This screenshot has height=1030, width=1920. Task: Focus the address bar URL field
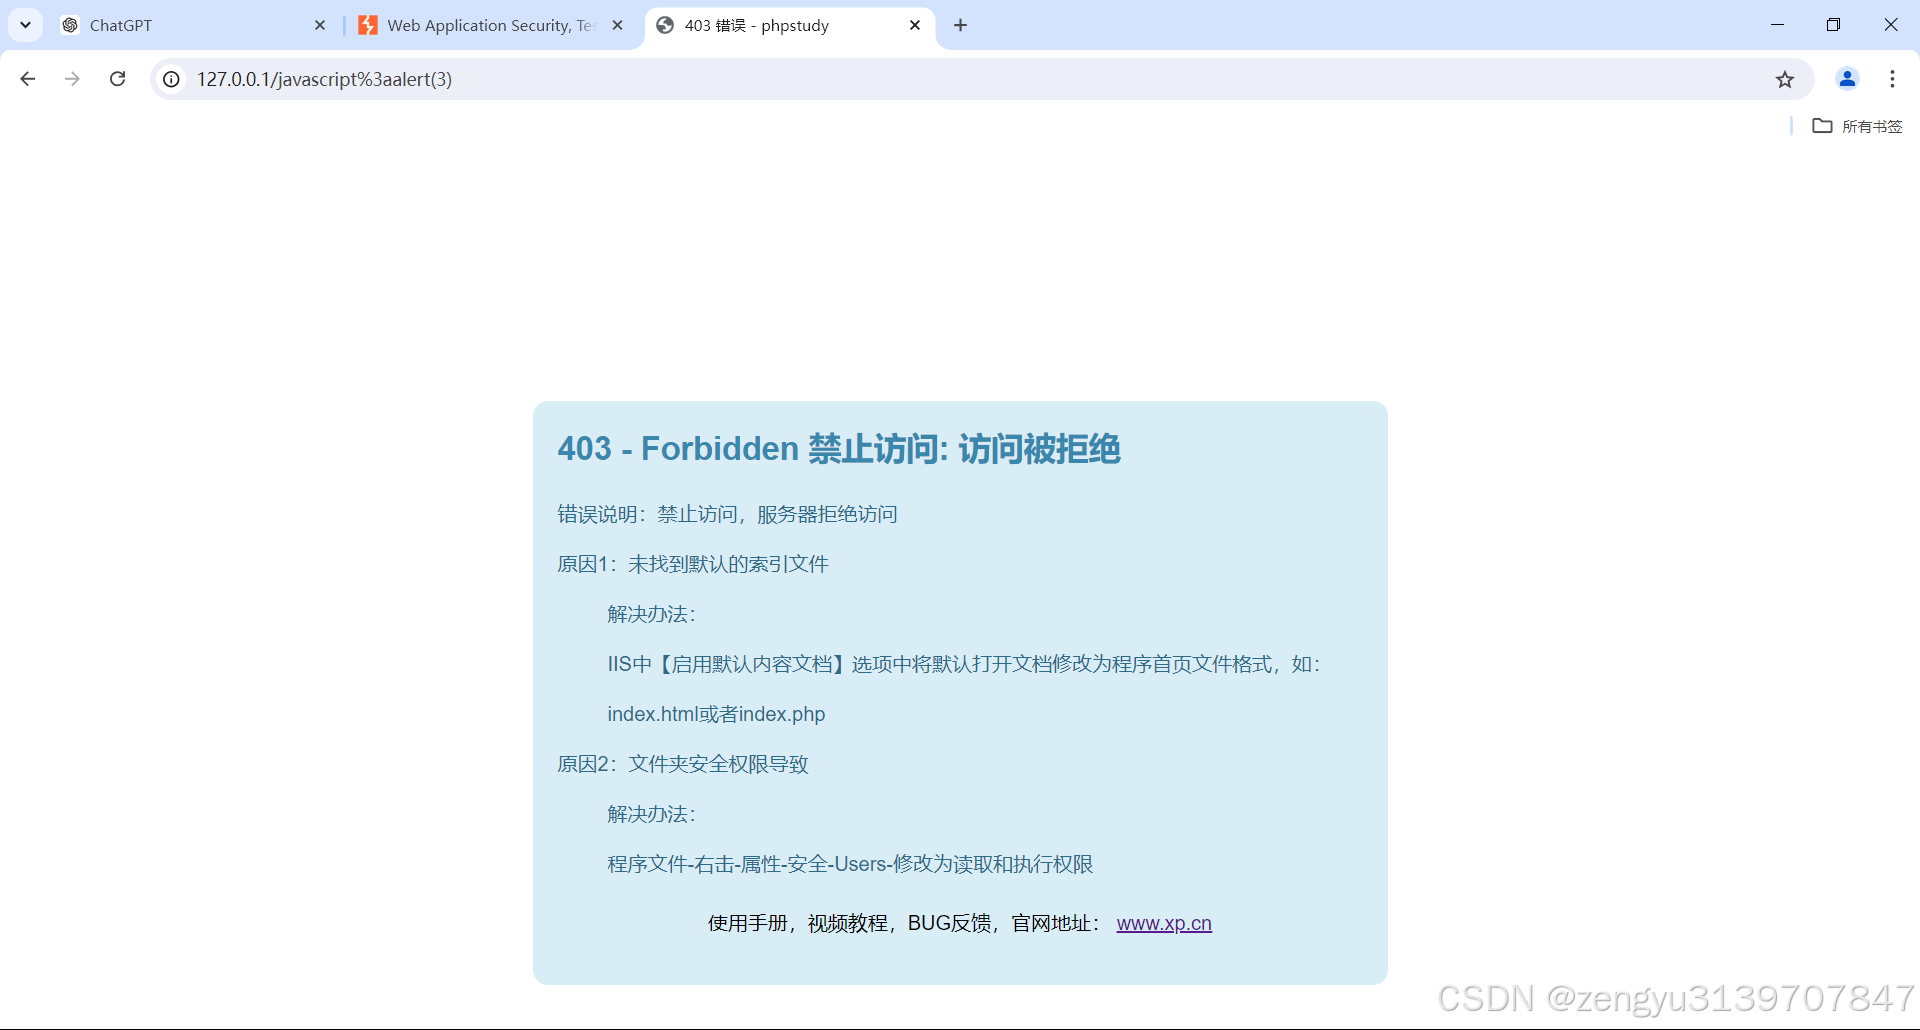click(x=980, y=79)
